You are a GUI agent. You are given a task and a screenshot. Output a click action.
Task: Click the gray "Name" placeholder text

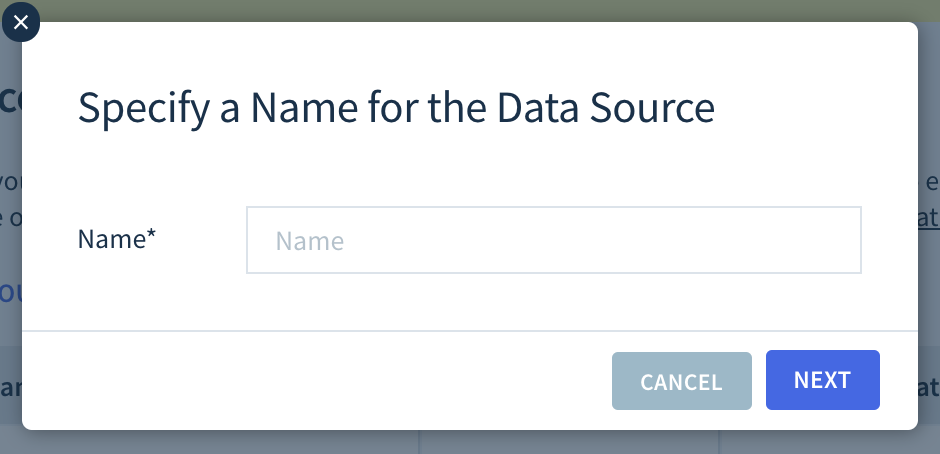point(309,241)
